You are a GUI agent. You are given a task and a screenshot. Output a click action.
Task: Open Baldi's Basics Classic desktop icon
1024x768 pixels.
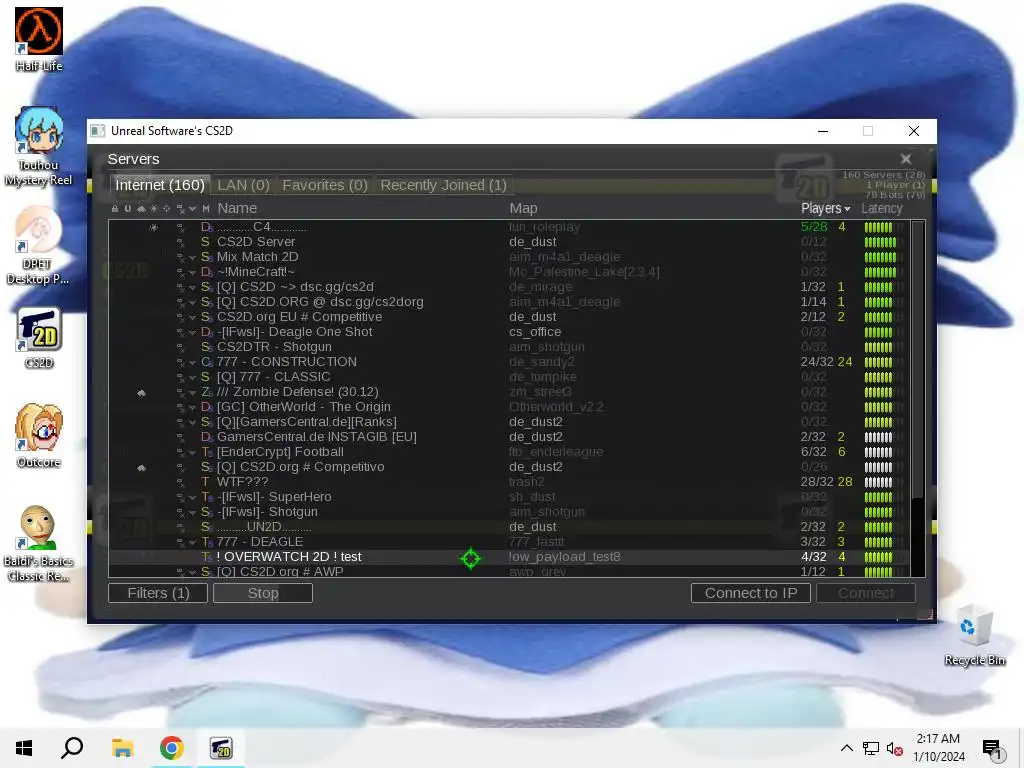click(39, 543)
